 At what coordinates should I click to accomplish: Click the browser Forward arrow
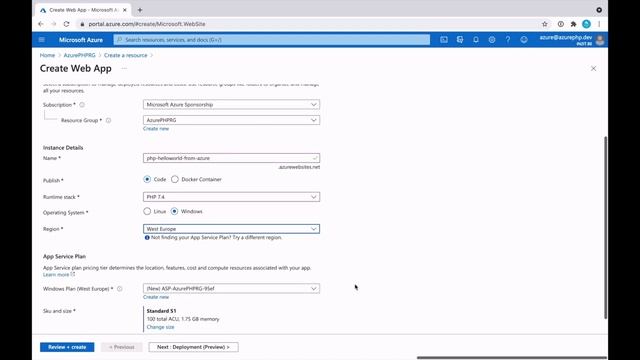click(x=53, y=24)
